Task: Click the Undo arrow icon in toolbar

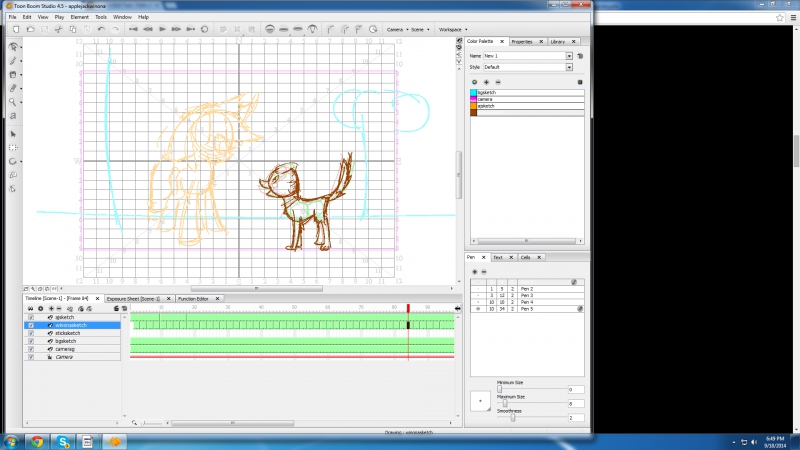Action: [101, 29]
